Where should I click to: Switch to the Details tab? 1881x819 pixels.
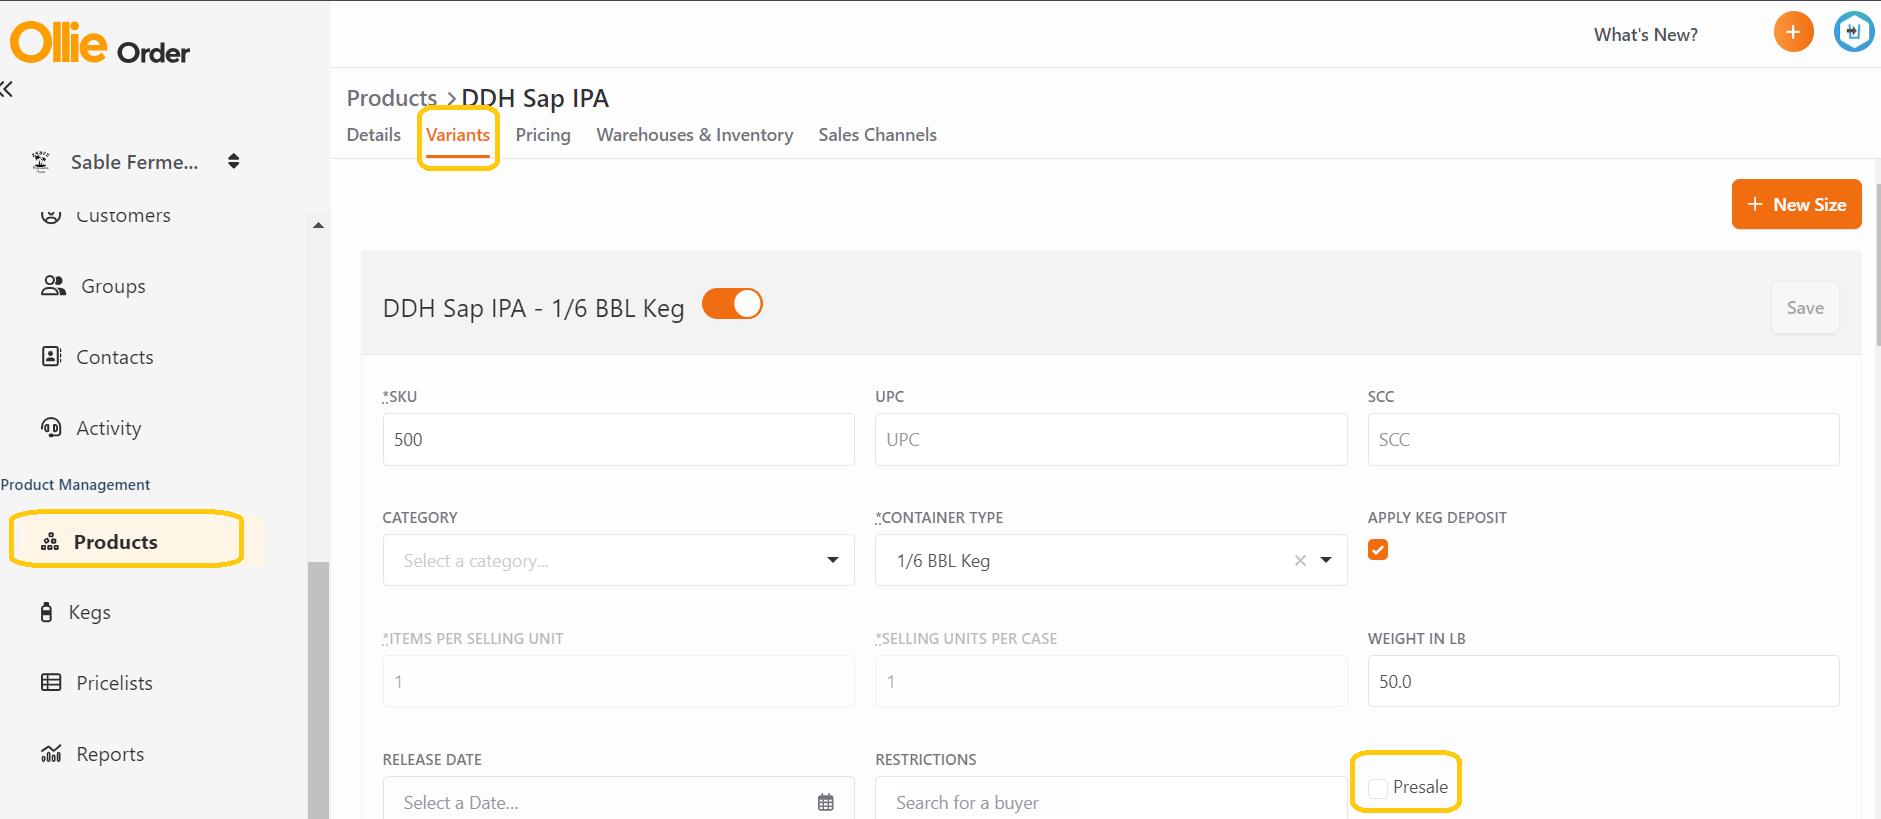[x=374, y=135]
